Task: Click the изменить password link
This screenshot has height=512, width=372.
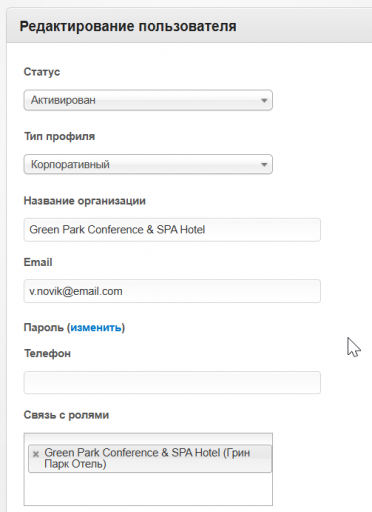Action: (x=96, y=328)
